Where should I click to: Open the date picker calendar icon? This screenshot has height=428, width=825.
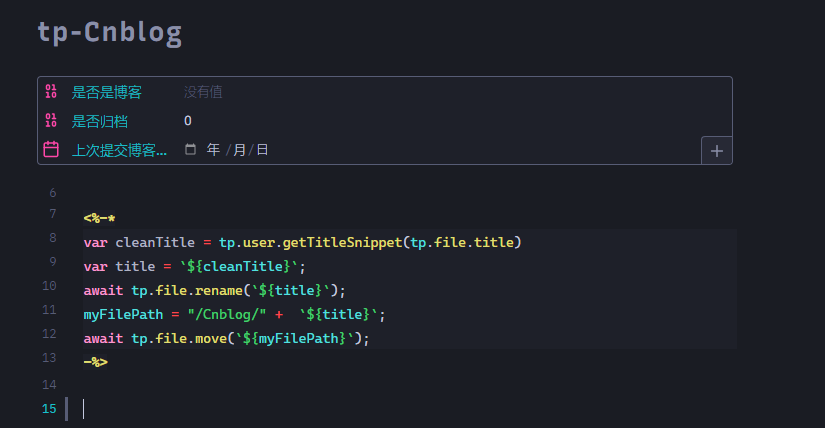click(191, 150)
